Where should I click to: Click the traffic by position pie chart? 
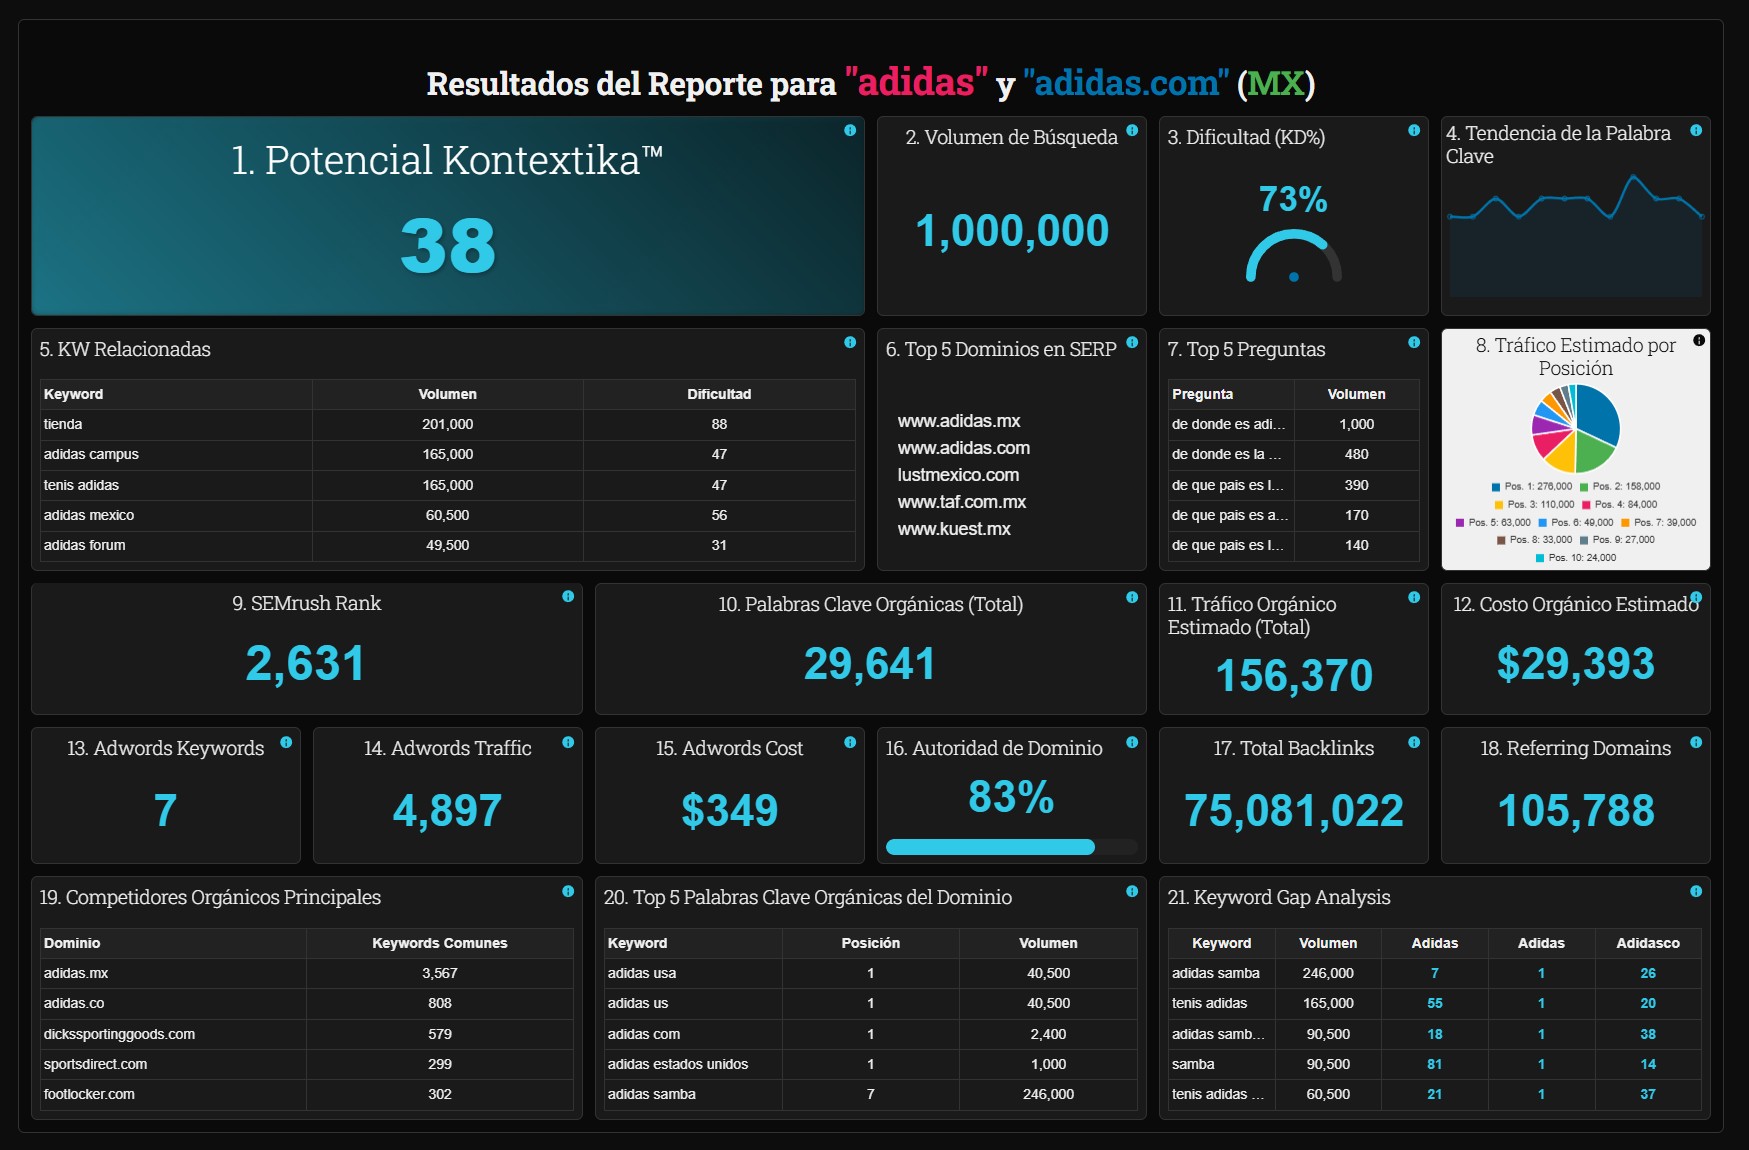point(1576,428)
